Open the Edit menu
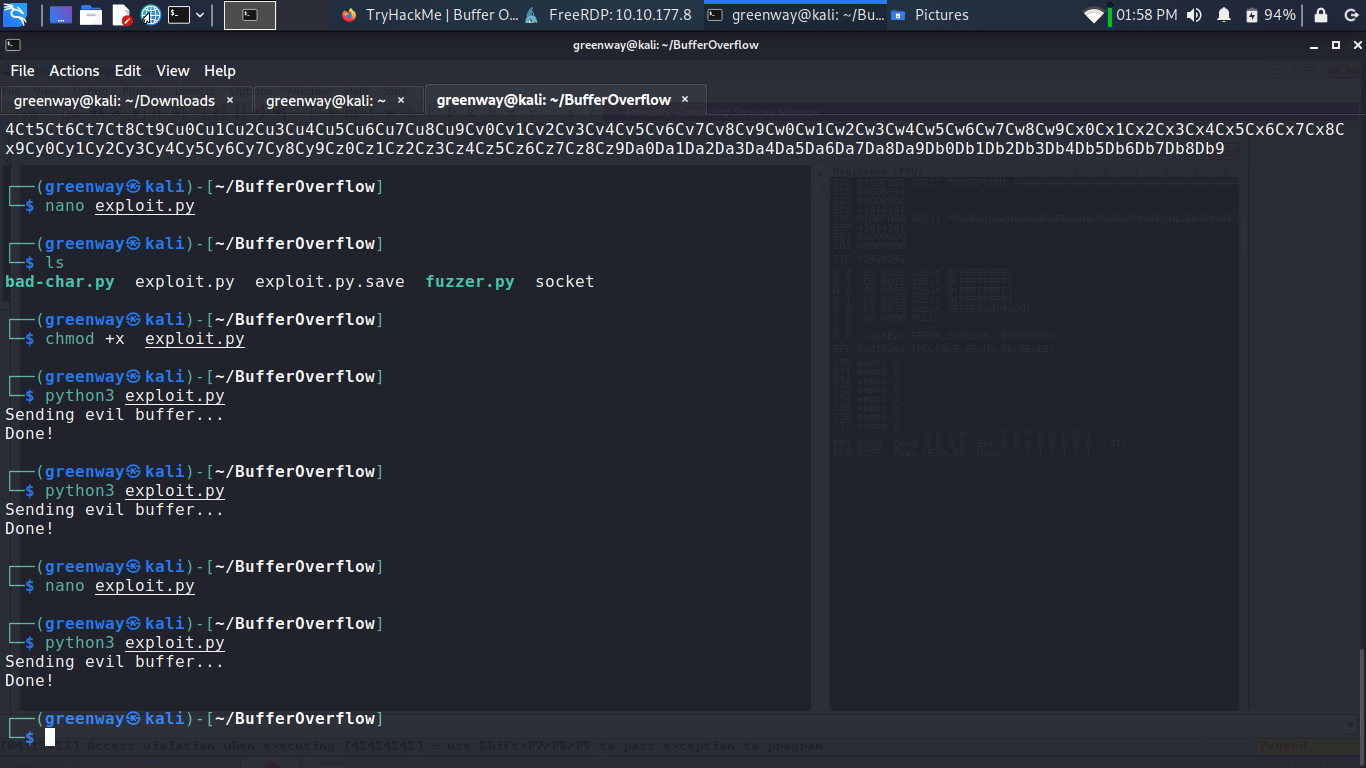The height and width of the screenshot is (768, 1366). [x=128, y=71]
